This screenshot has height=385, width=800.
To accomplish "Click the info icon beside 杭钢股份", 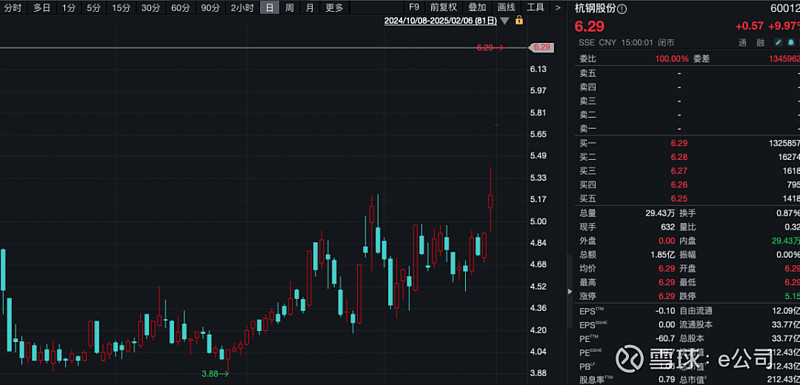I will 623,9.
